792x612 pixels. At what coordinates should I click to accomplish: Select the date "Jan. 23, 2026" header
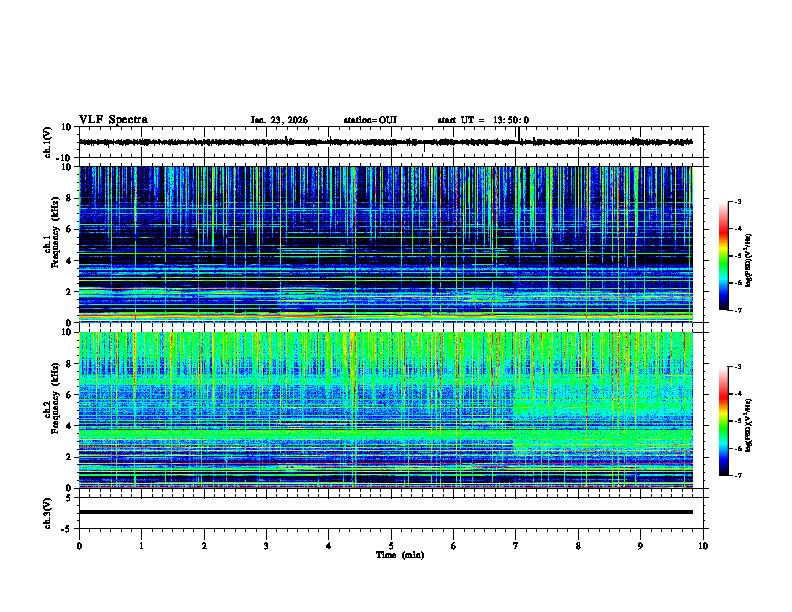279,120
